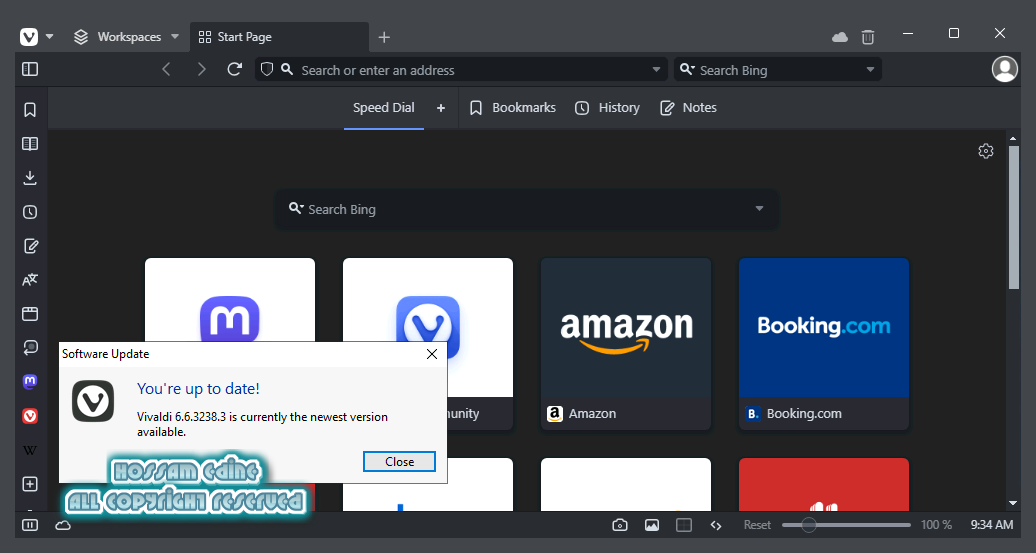Click the Close button in update dialog
The width and height of the screenshot is (1036, 553).
[x=399, y=462]
